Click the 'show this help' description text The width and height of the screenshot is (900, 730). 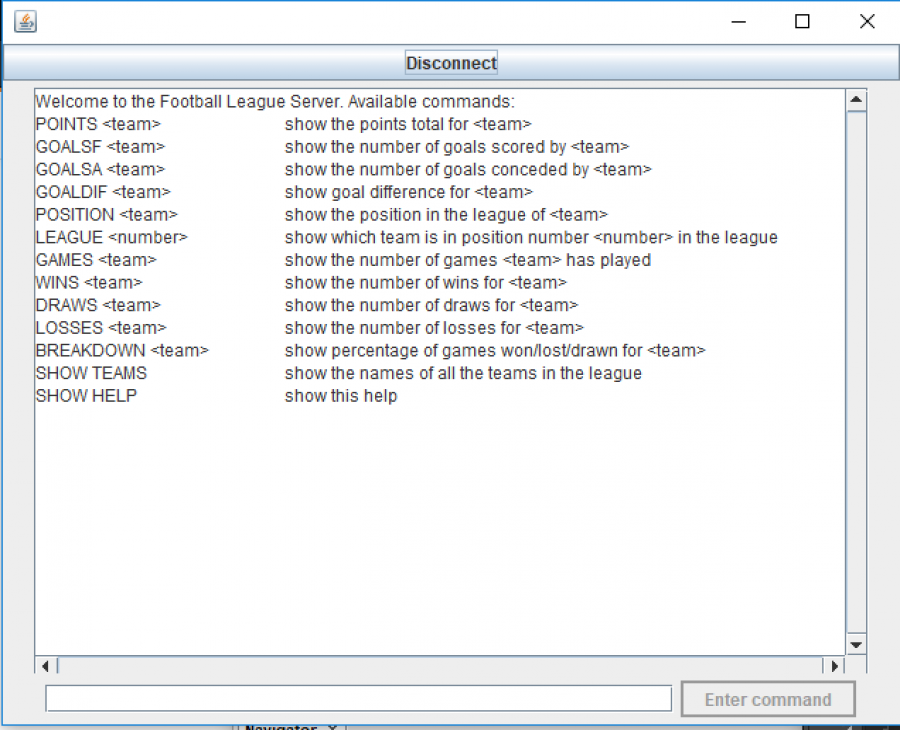pyautogui.click(x=340, y=396)
